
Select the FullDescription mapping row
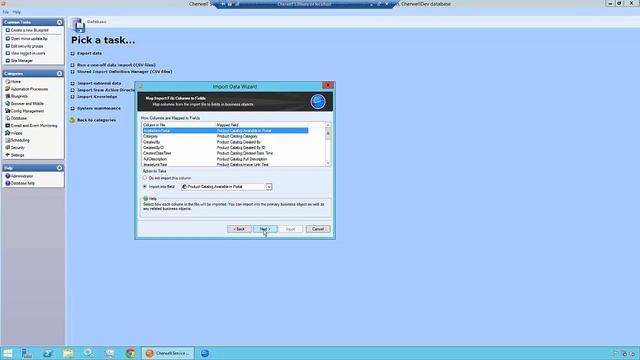(225, 159)
